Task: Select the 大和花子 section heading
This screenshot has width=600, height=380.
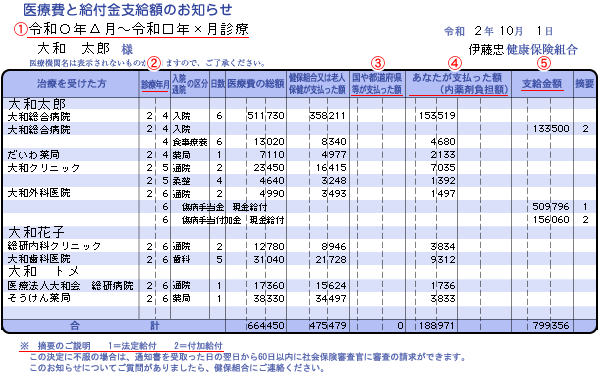Action: (36, 232)
